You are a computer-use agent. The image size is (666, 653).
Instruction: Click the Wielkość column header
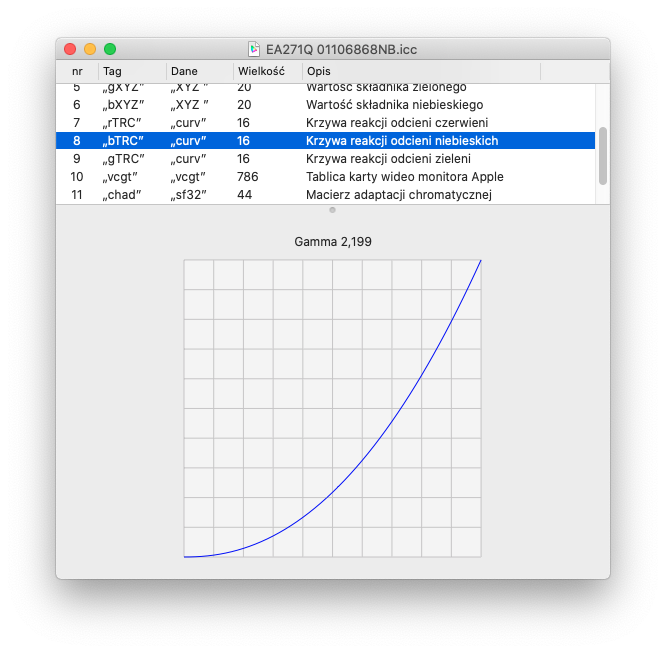(x=266, y=72)
